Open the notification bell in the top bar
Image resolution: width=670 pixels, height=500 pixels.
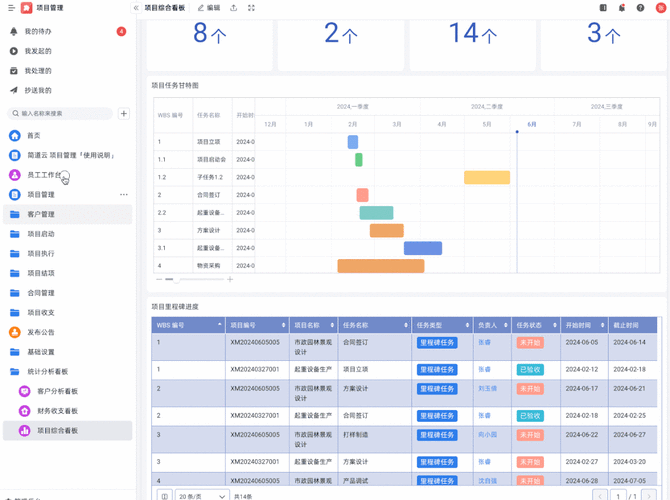(621, 8)
